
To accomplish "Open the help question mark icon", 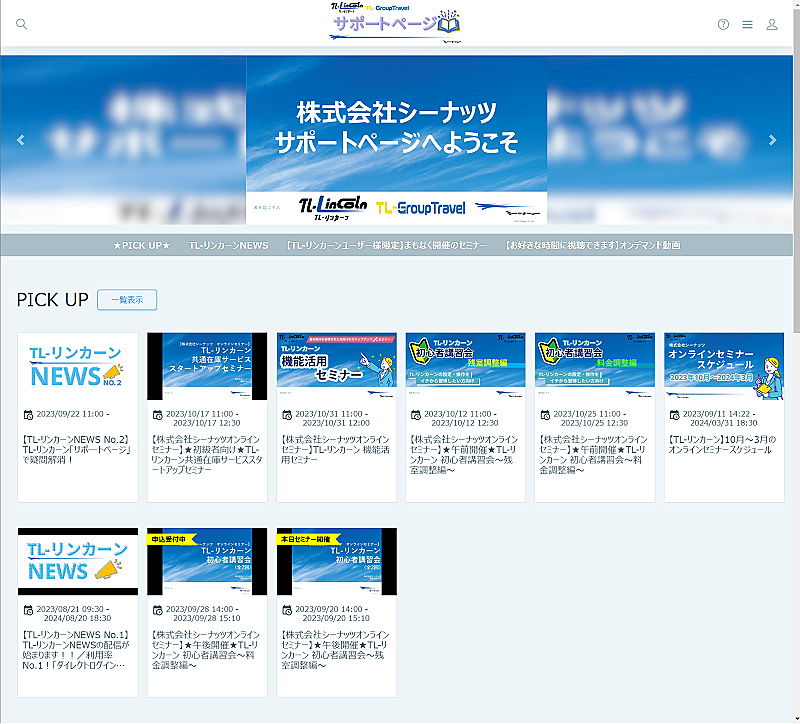I will [x=723, y=24].
